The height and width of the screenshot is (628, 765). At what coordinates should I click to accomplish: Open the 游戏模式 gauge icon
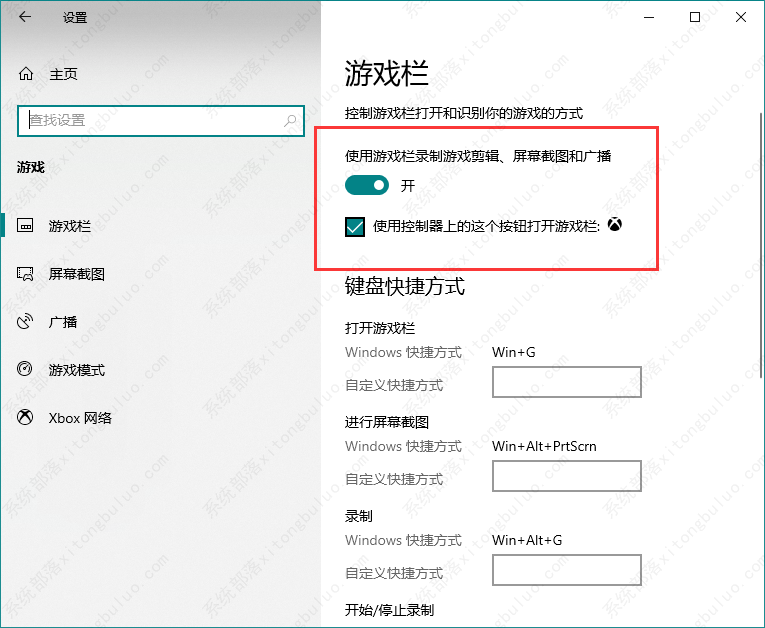(x=27, y=370)
